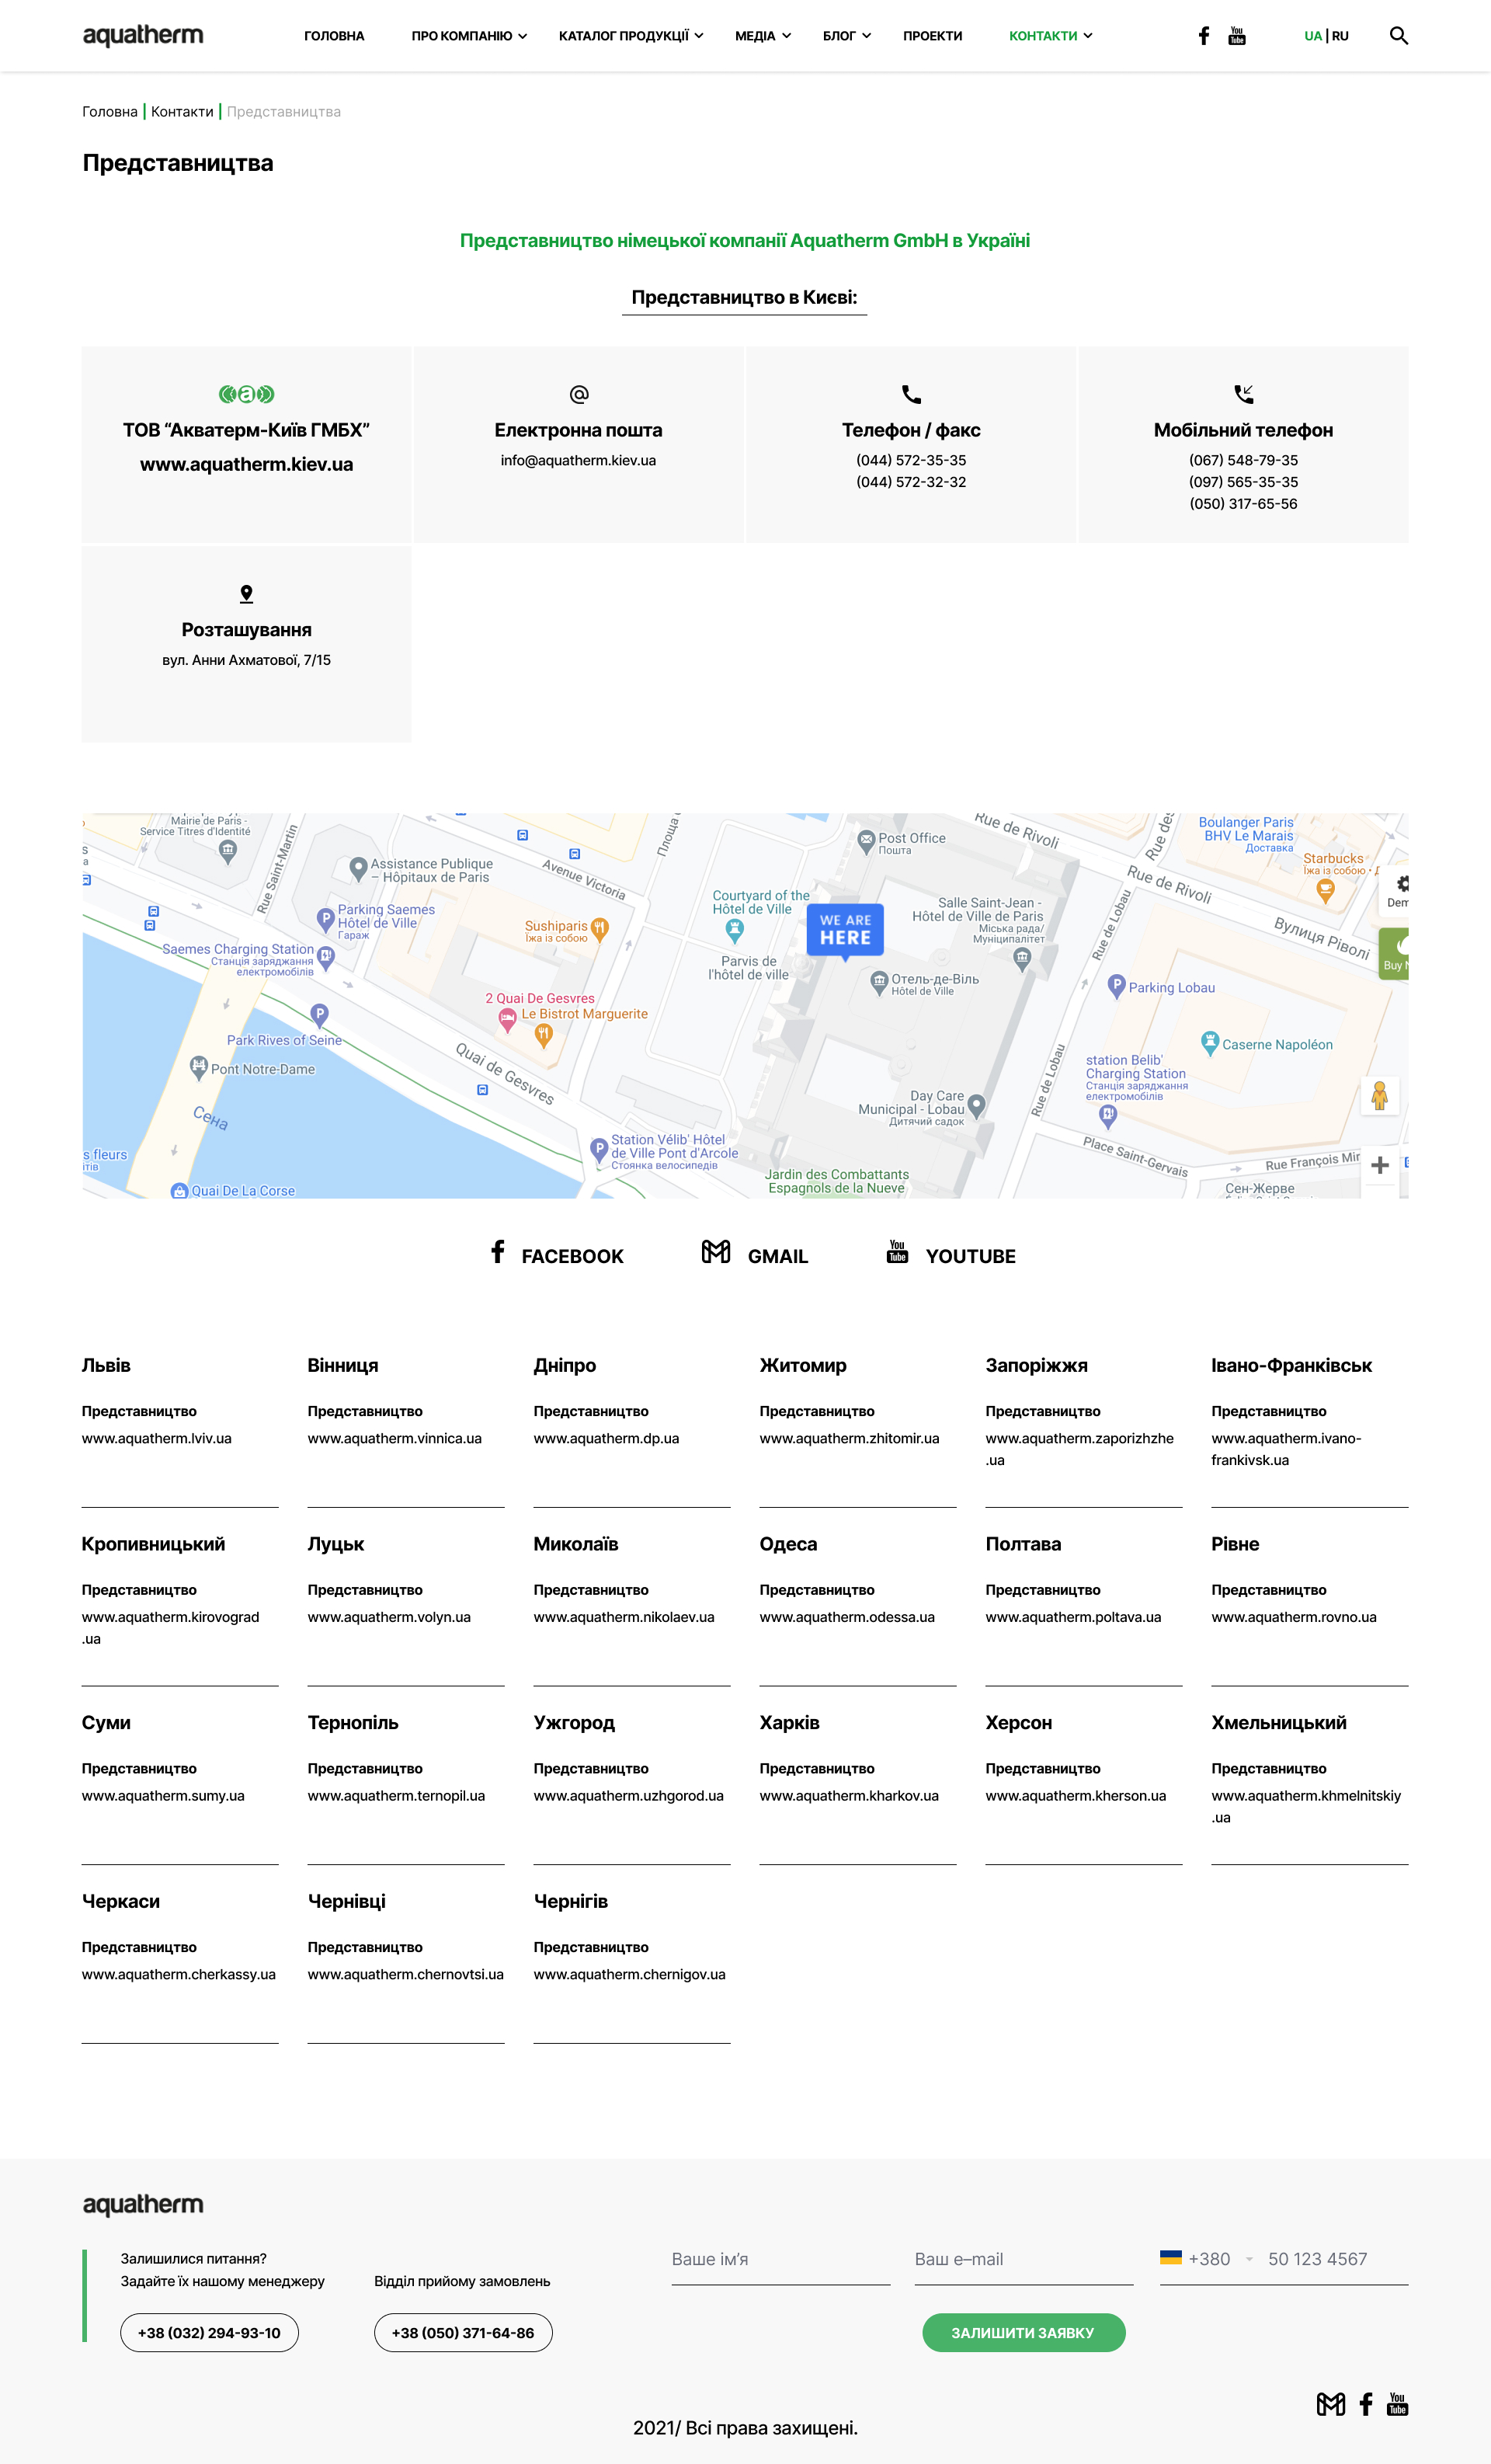1491x2464 pixels.
Task: Open the www.aquatherm.lviv.ua link
Action: coord(156,1439)
